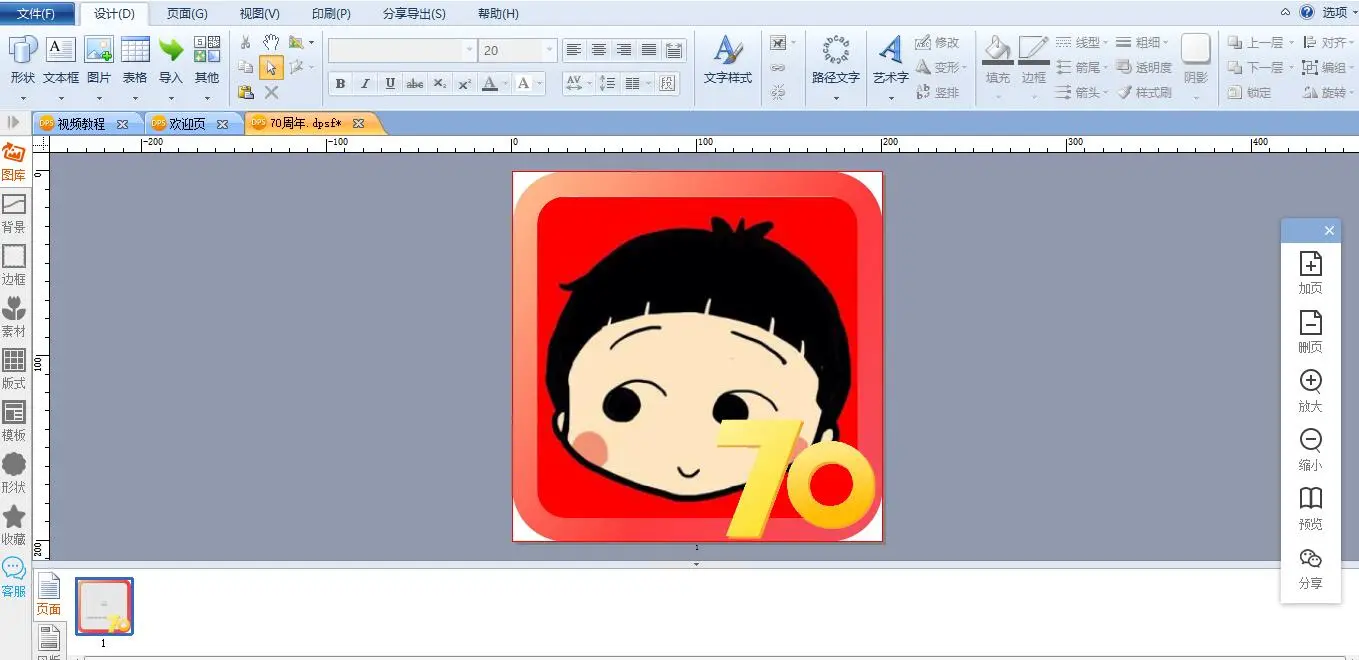Expand the 形状 shape dropdown arrow

[x=23, y=98]
